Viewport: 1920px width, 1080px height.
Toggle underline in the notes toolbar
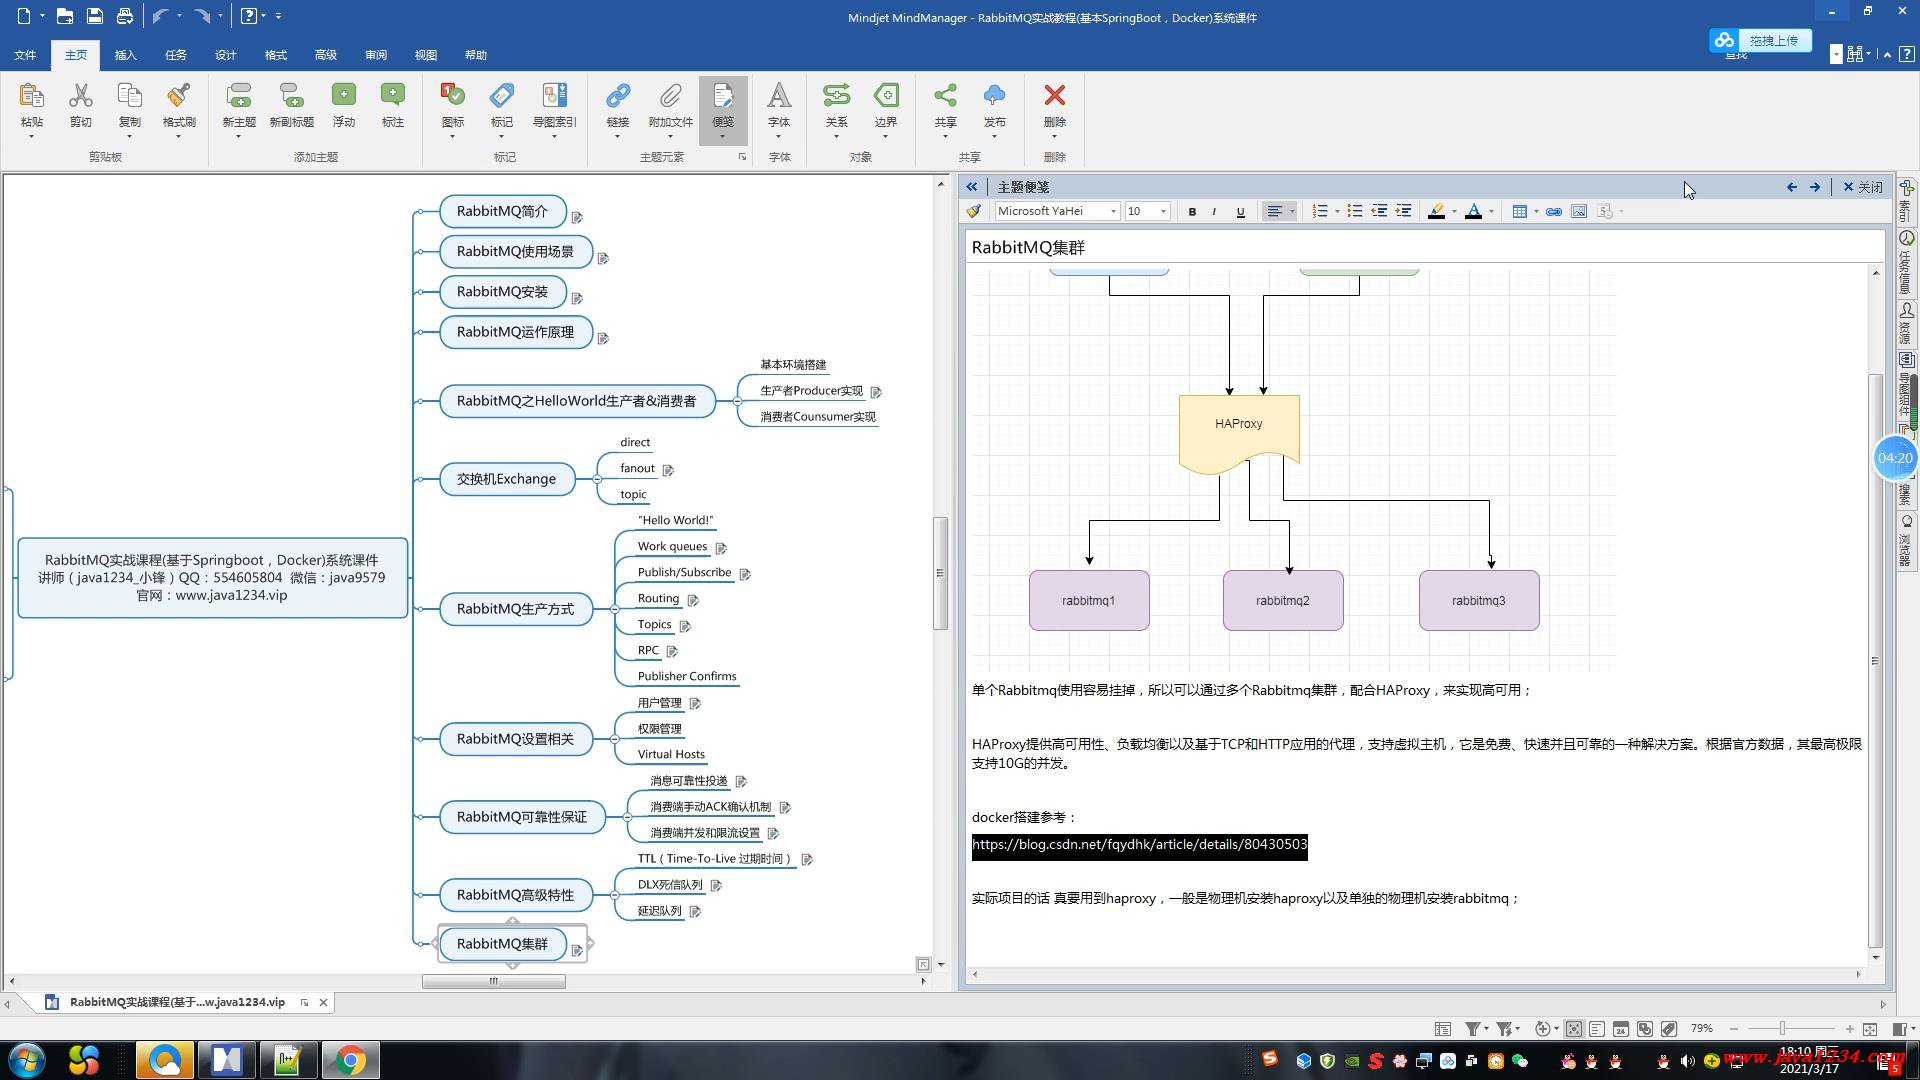click(x=1241, y=211)
